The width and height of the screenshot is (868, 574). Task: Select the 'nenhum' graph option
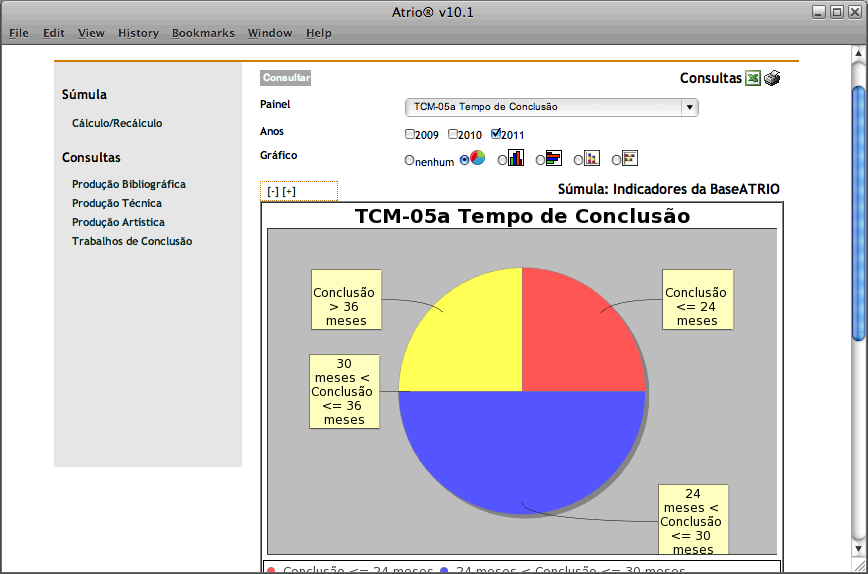coord(409,160)
